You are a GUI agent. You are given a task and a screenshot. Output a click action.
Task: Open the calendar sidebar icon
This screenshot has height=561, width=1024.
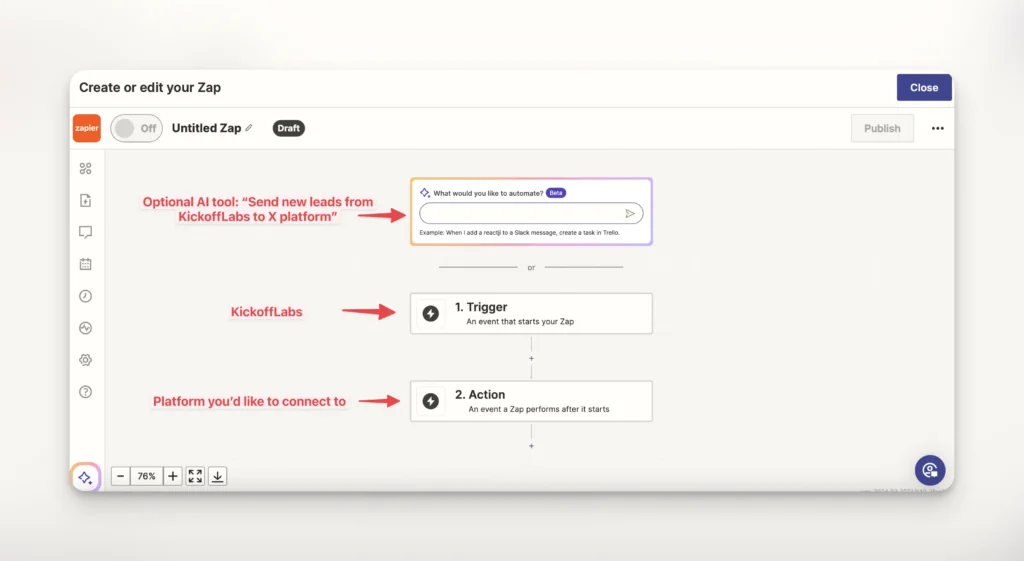tap(86, 264)
